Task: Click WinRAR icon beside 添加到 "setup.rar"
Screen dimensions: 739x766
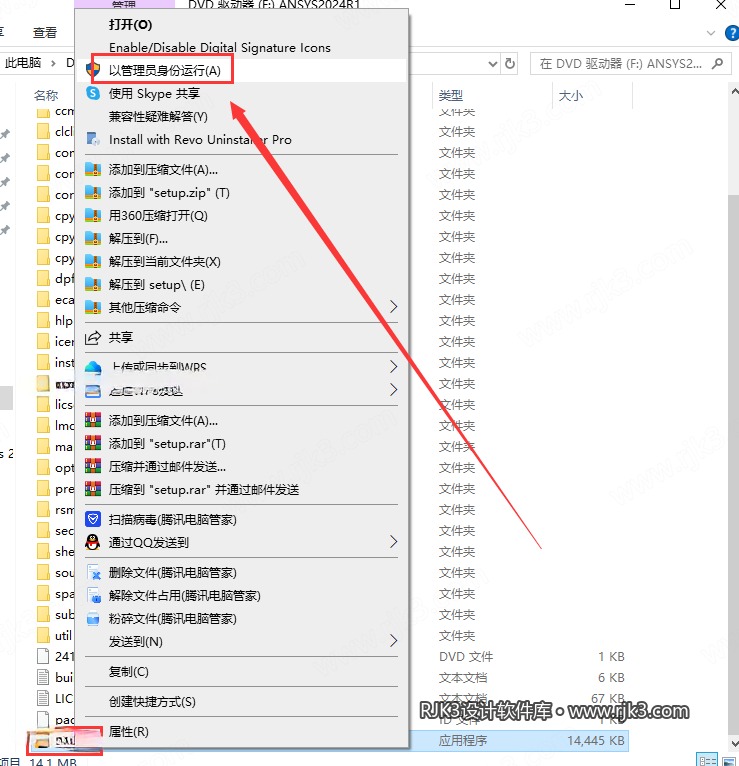Action: pyautogui.click(x=93, y=443)
